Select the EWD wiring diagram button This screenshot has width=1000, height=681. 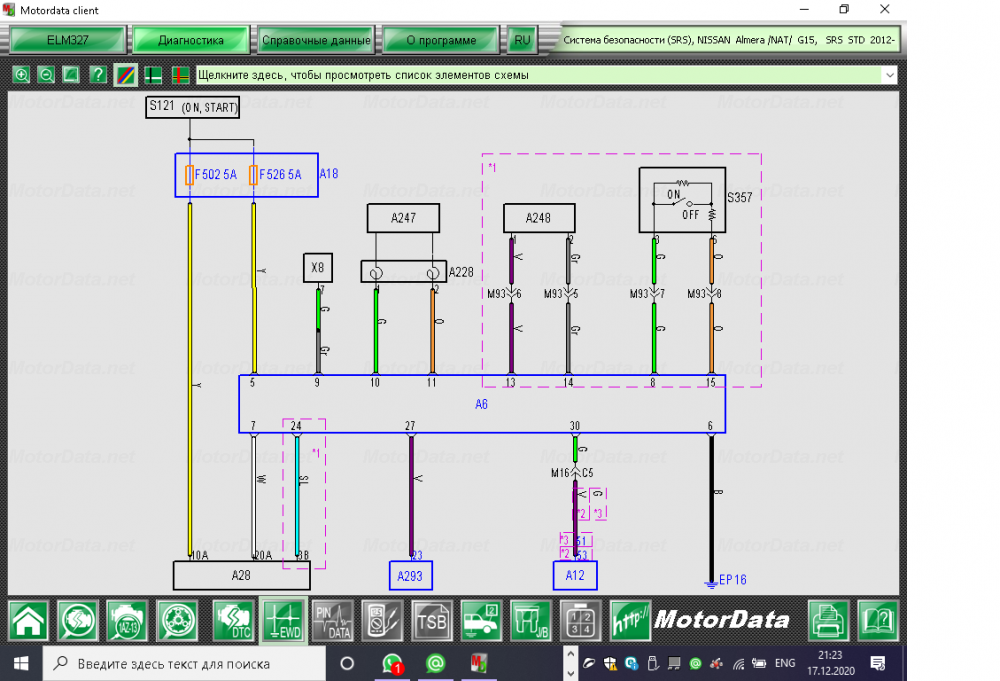coord(283,620)
